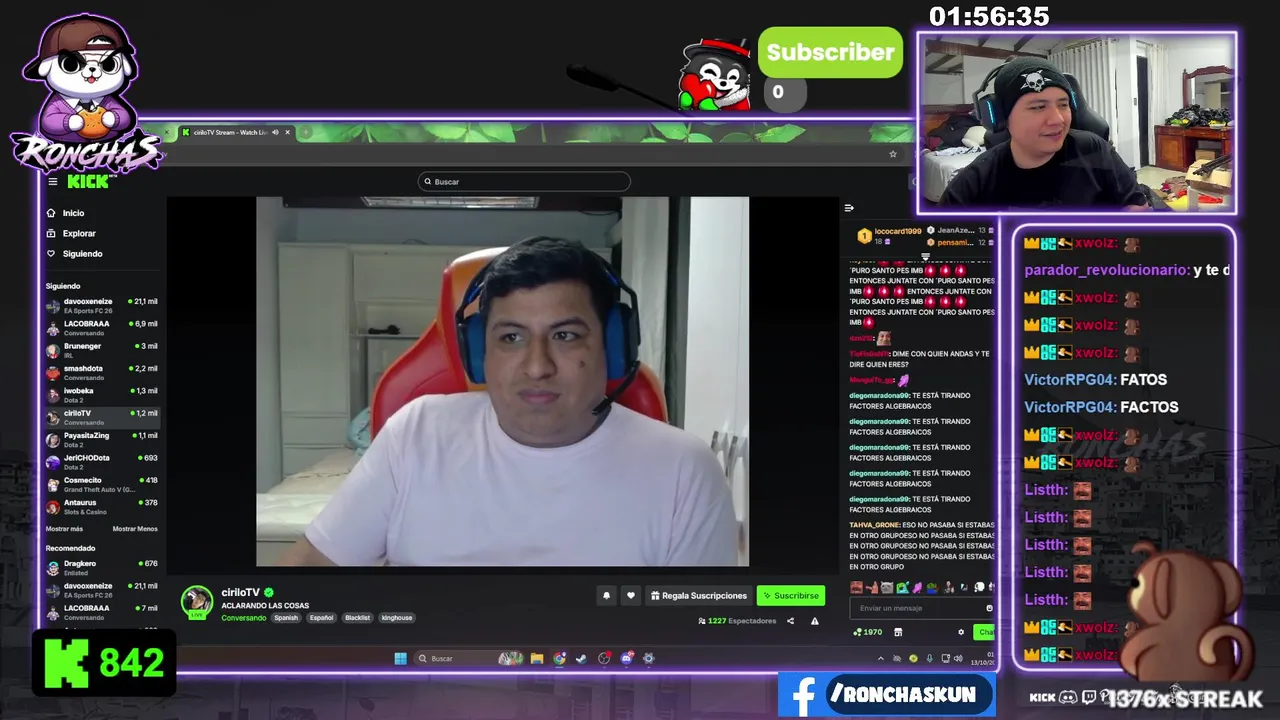Open Chrome from taskbar
The image size is (1280, 720).
[559, 658]
